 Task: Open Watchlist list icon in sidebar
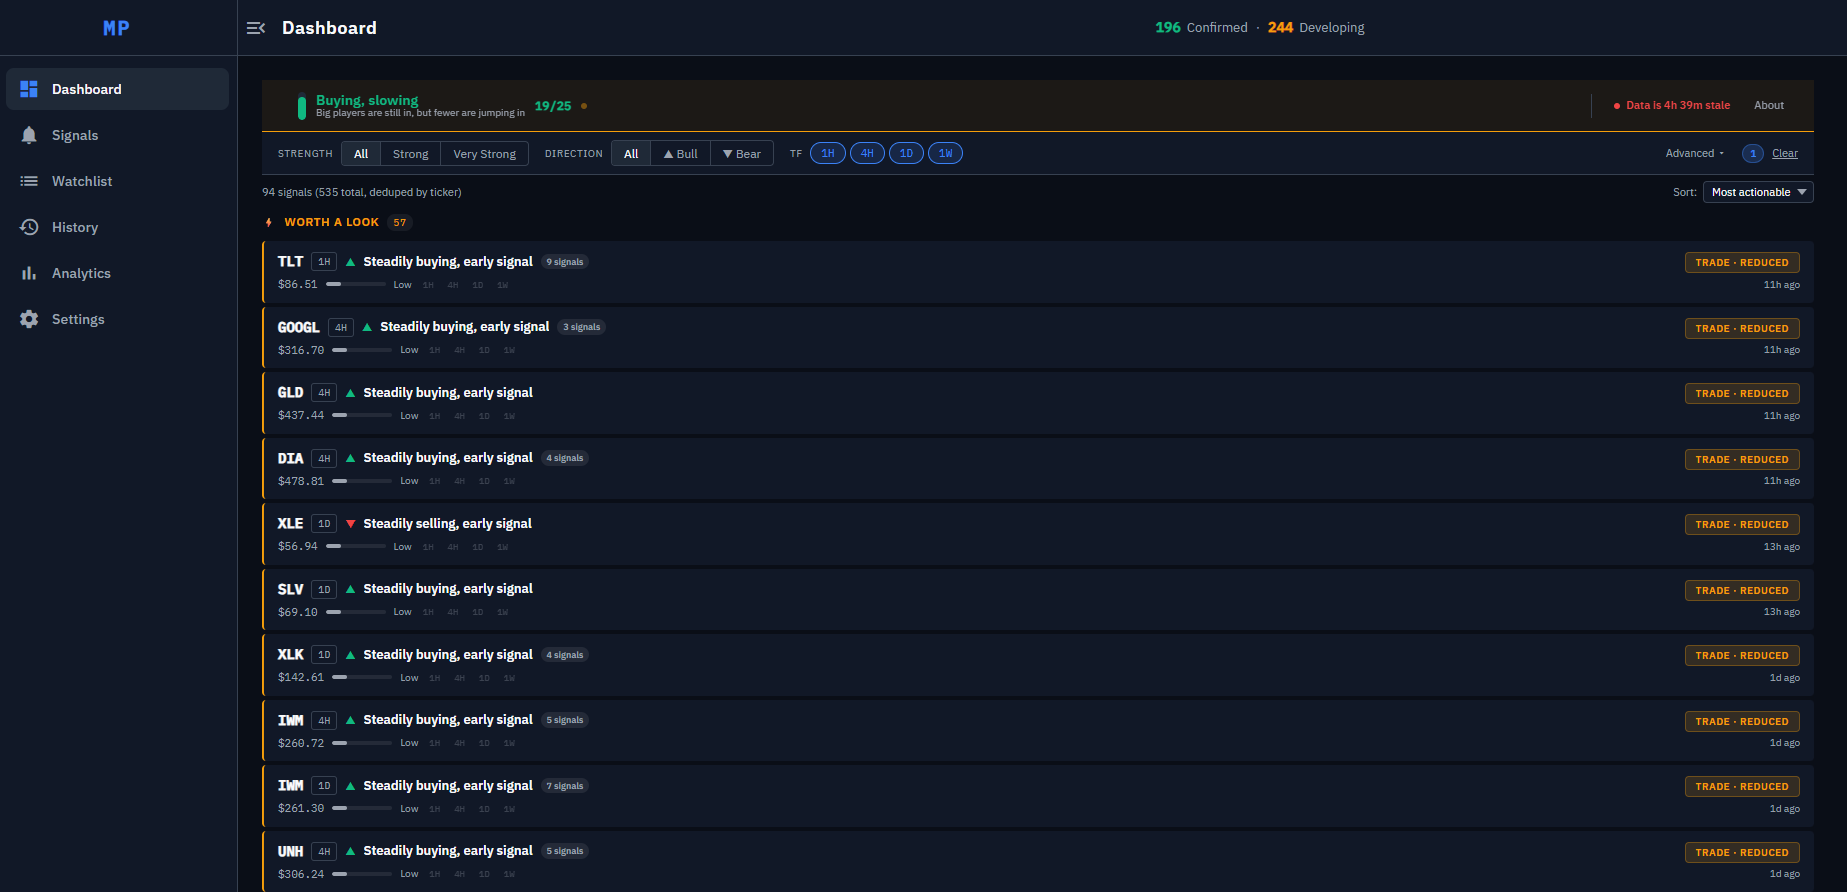coord(29,181)
